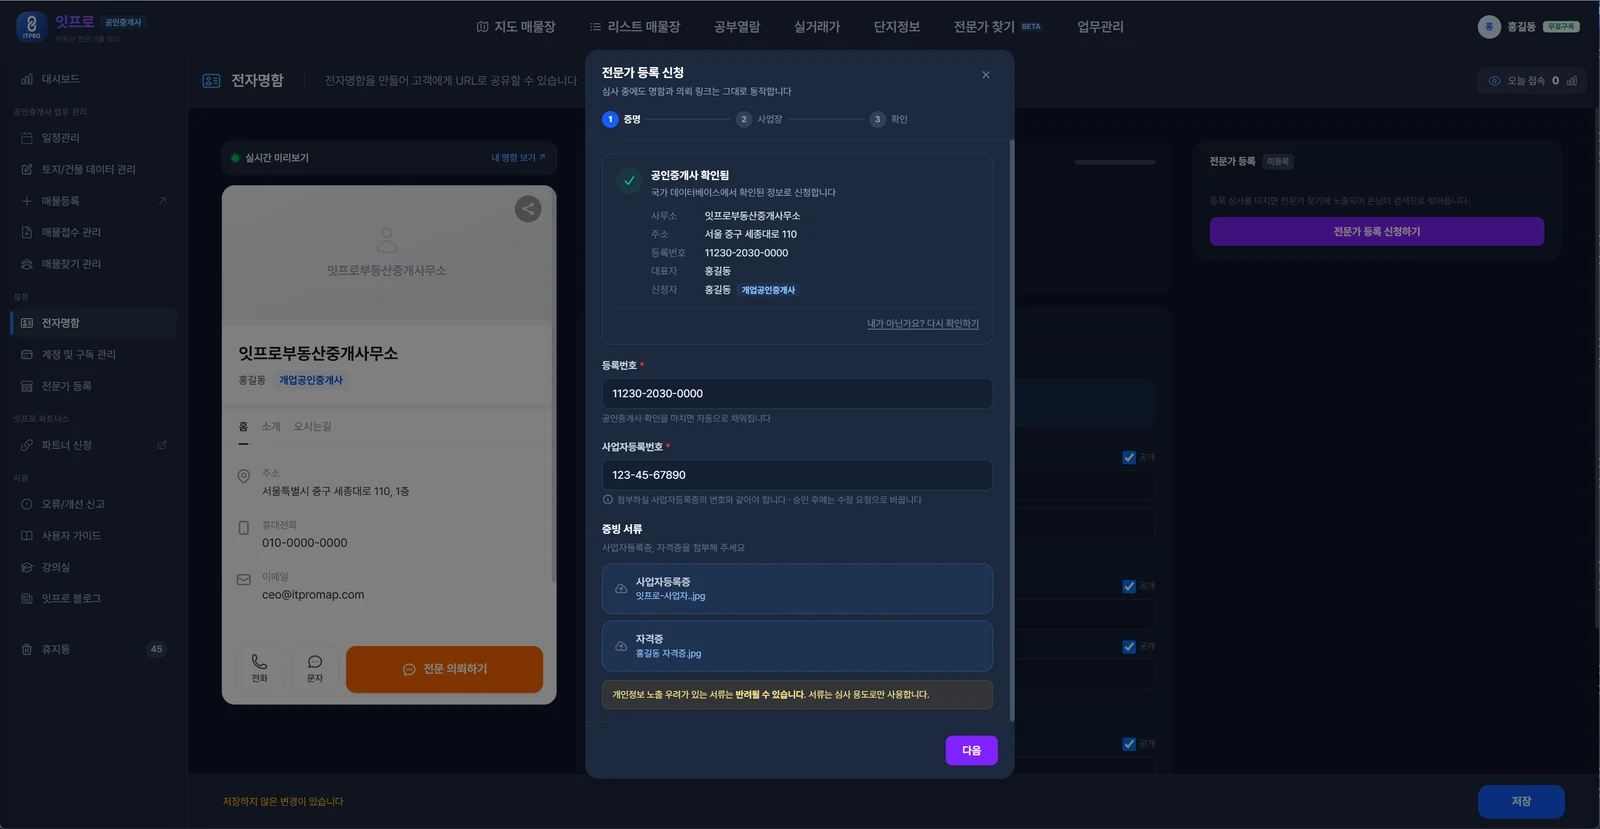This screenshot has height=829, width=1600.
Task: Click 내가 아닌가요? 다시 확인하기 link
Action: coord(923,324)
